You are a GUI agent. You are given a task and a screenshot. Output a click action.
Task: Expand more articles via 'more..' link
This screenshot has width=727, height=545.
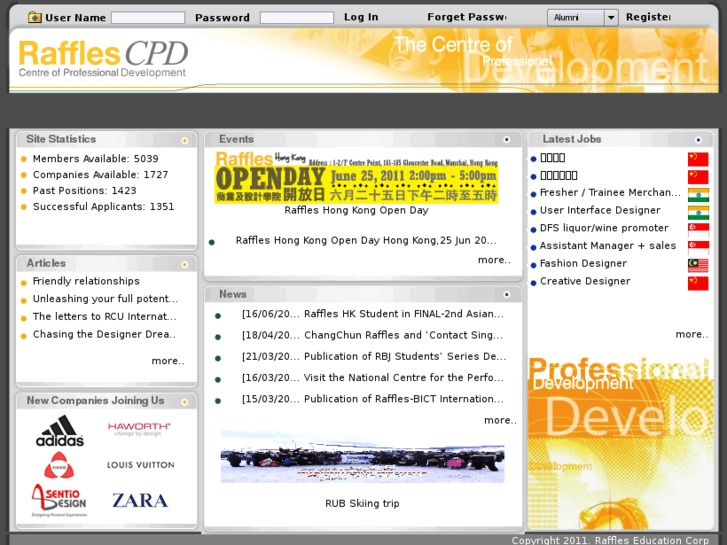click(167, 361)
